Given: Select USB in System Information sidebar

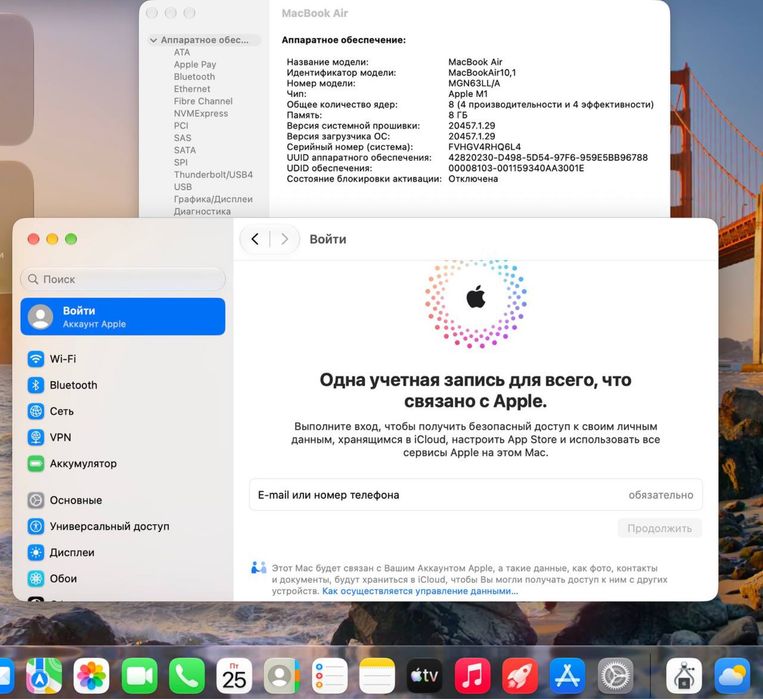Looking at the screenshot, I should pos(182,186).
